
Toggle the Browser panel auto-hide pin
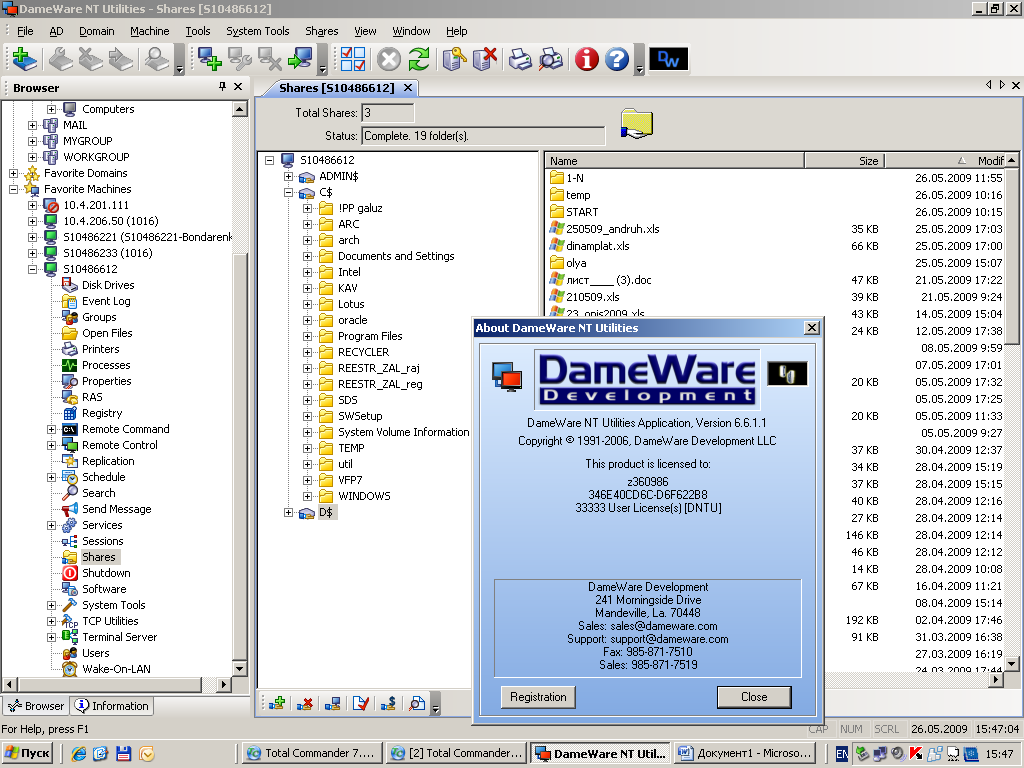coord(222,87)
